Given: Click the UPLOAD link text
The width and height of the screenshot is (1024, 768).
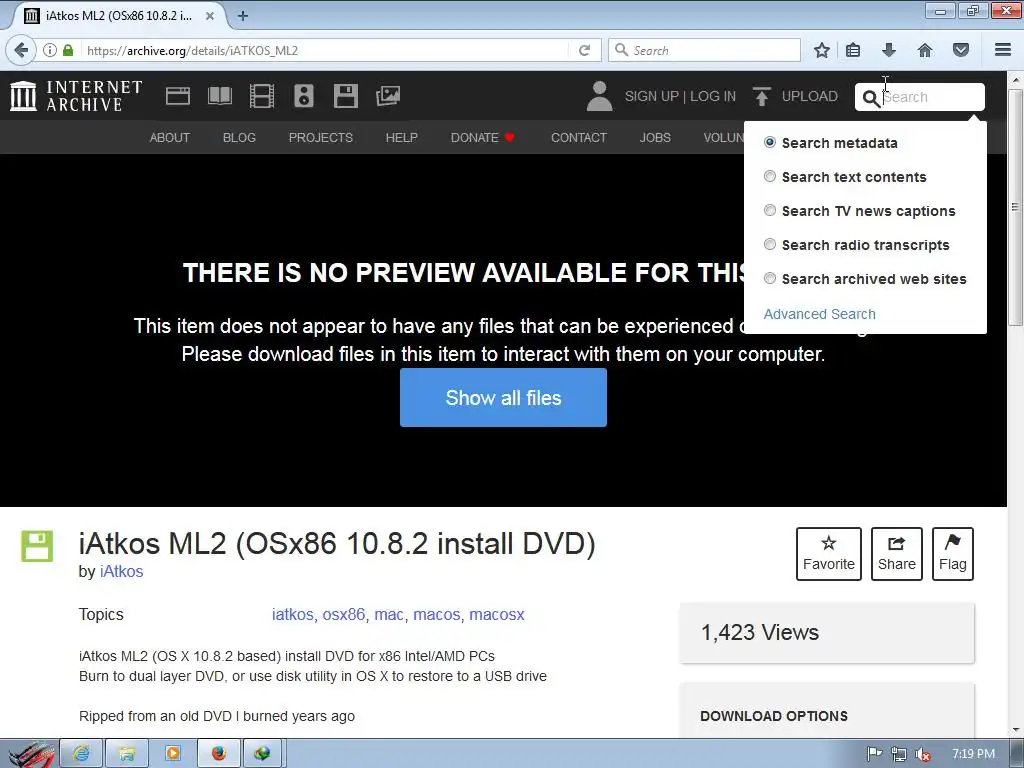Looking at the screenshot, I should click(810, 96).
